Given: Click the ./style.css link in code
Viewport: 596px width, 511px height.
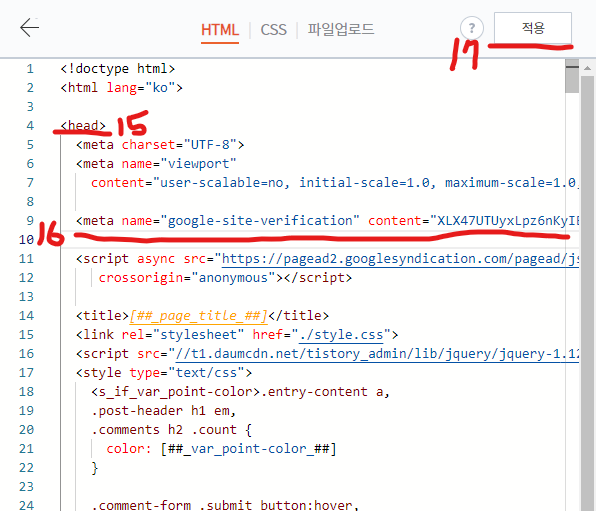Looking at the screenshot, I should 341,335.
